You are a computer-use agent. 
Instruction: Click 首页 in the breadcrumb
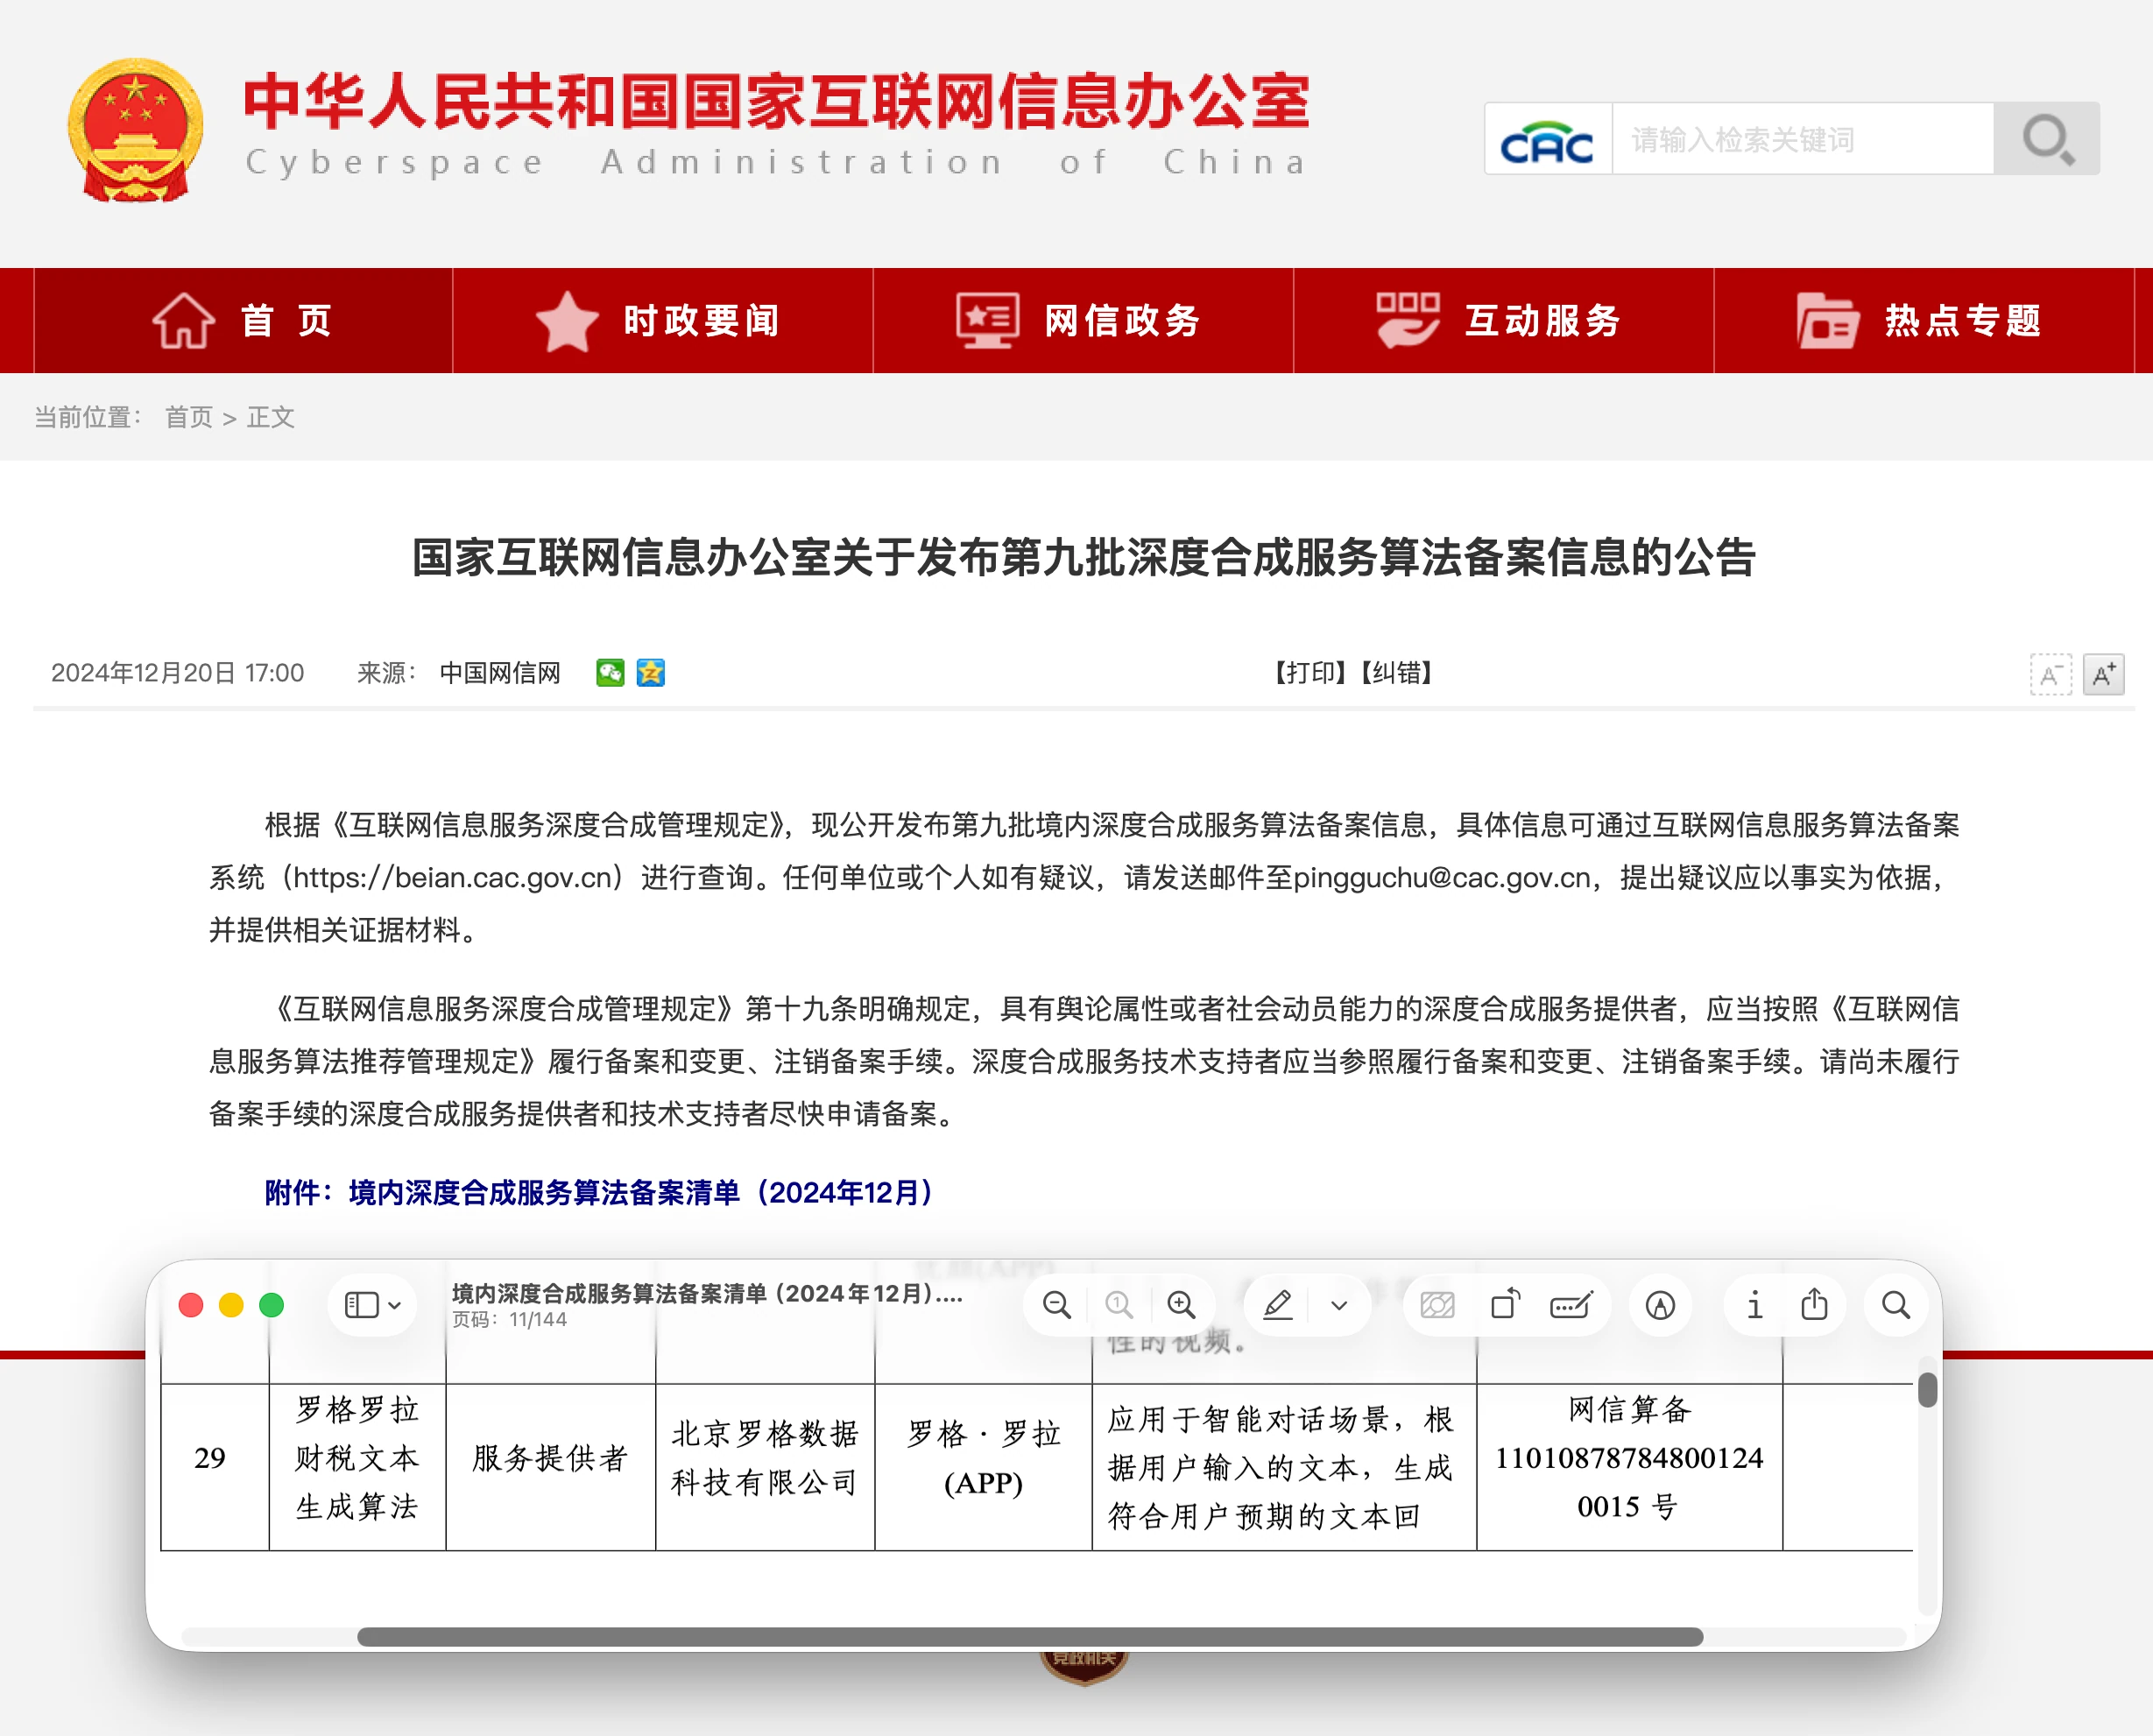point(189,418)
